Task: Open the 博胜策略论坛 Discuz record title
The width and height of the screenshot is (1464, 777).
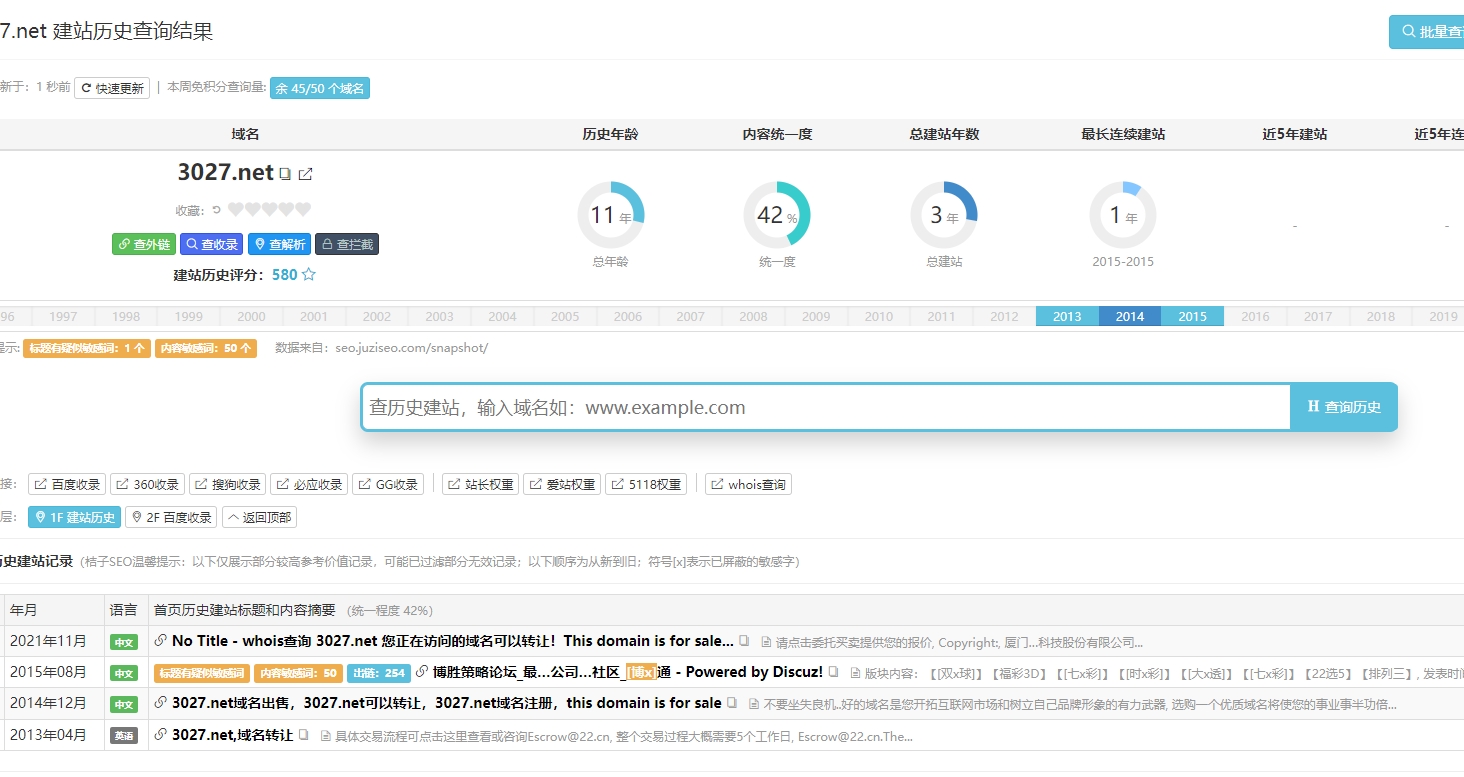Action: pyautogui.click(x=628, y=672)
